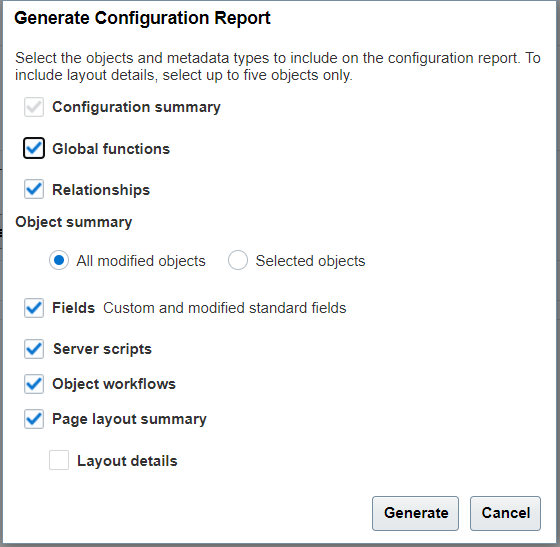
Task: Click the Global functions label text
Action: coord(111,149)
